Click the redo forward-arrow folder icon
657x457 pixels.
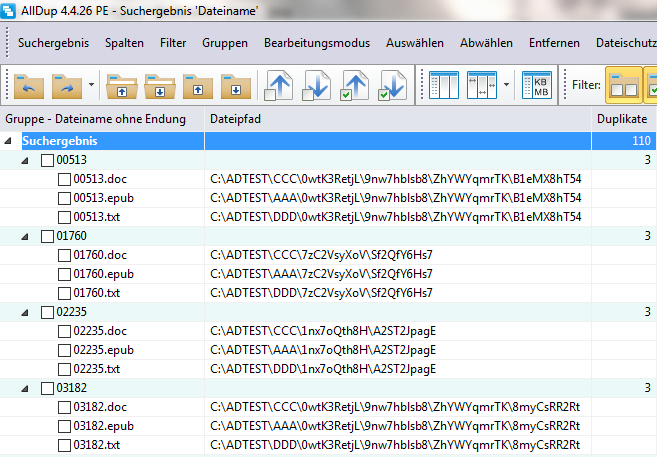coord(66,86)
